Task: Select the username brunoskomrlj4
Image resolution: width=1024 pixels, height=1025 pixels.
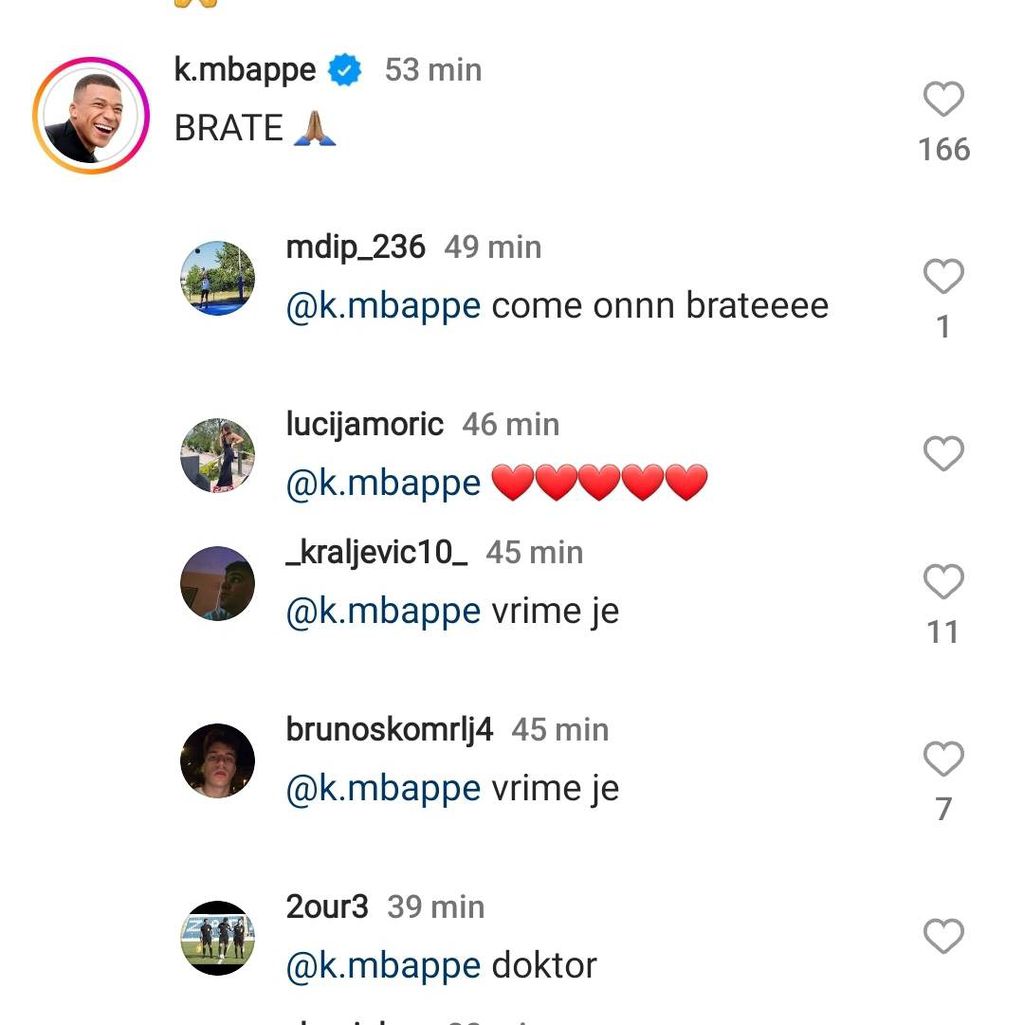Action: pyautogui.click(x=389, y=729)
